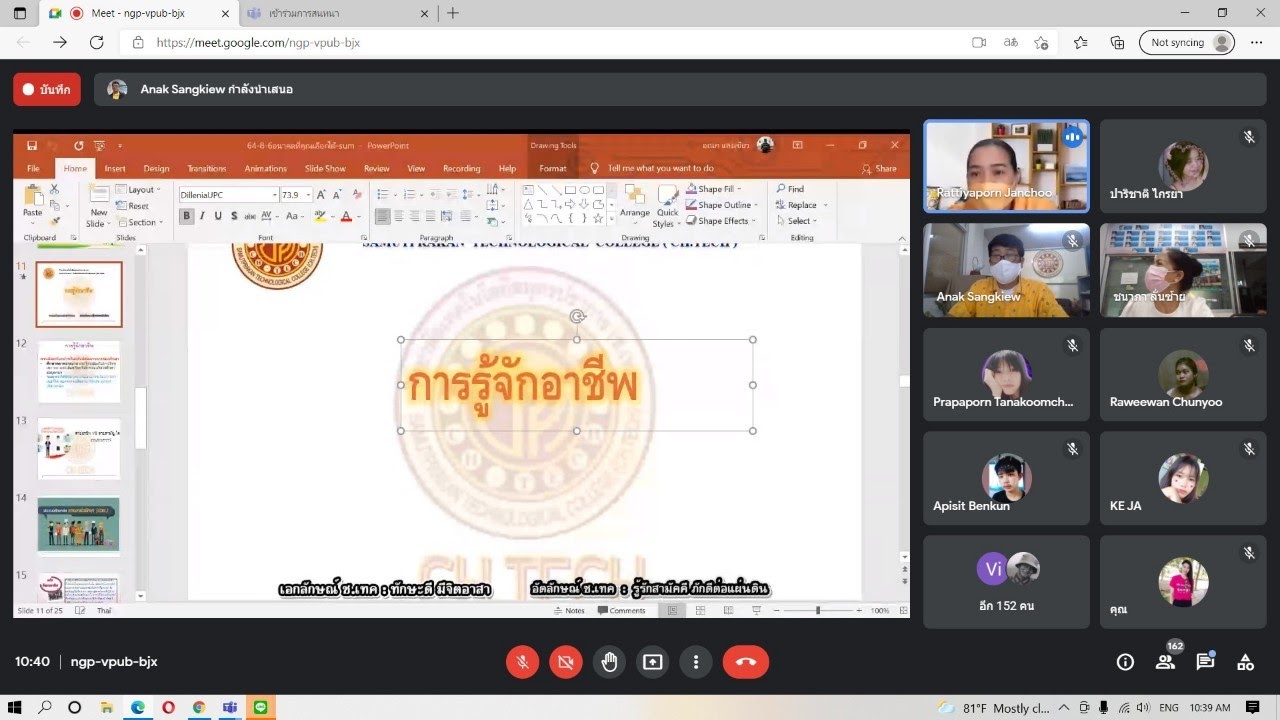Open the Slide Show ribbon tab
Image resolution: width=1280 pixels, height=720 pixels.
click(x=325, y=169)
